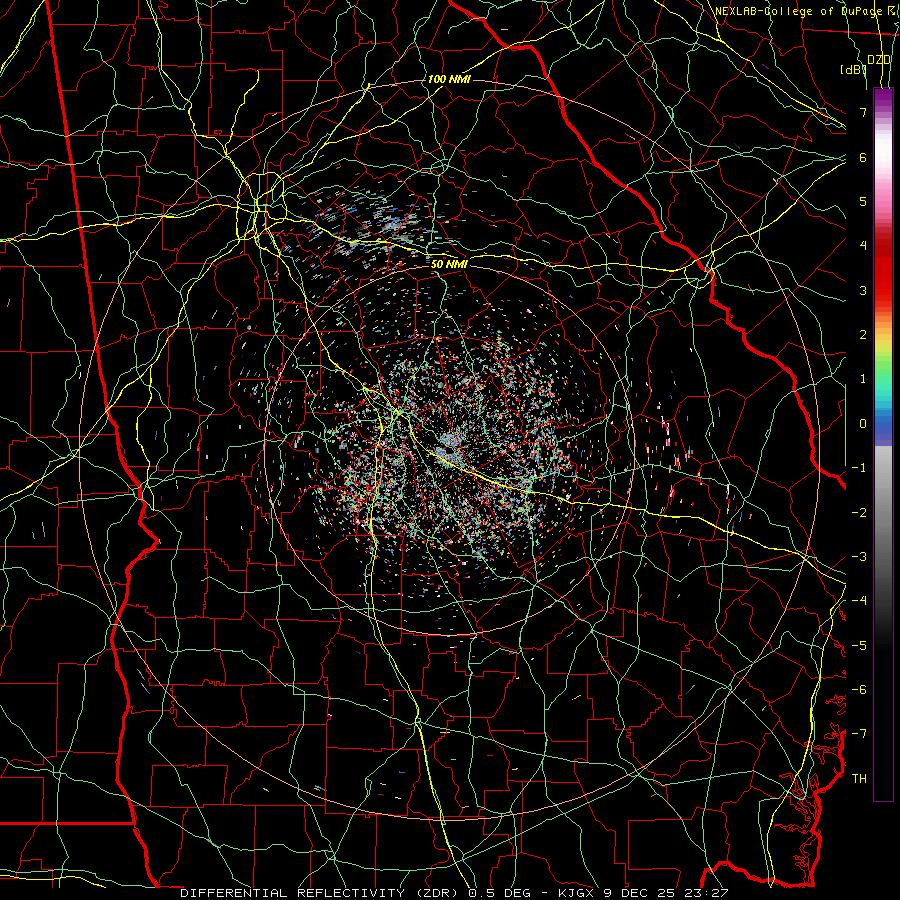This screenshot has width=900, height=900.
Task: Click the yellow band of the ZDR color bar
Action: [x=883, y=344]
